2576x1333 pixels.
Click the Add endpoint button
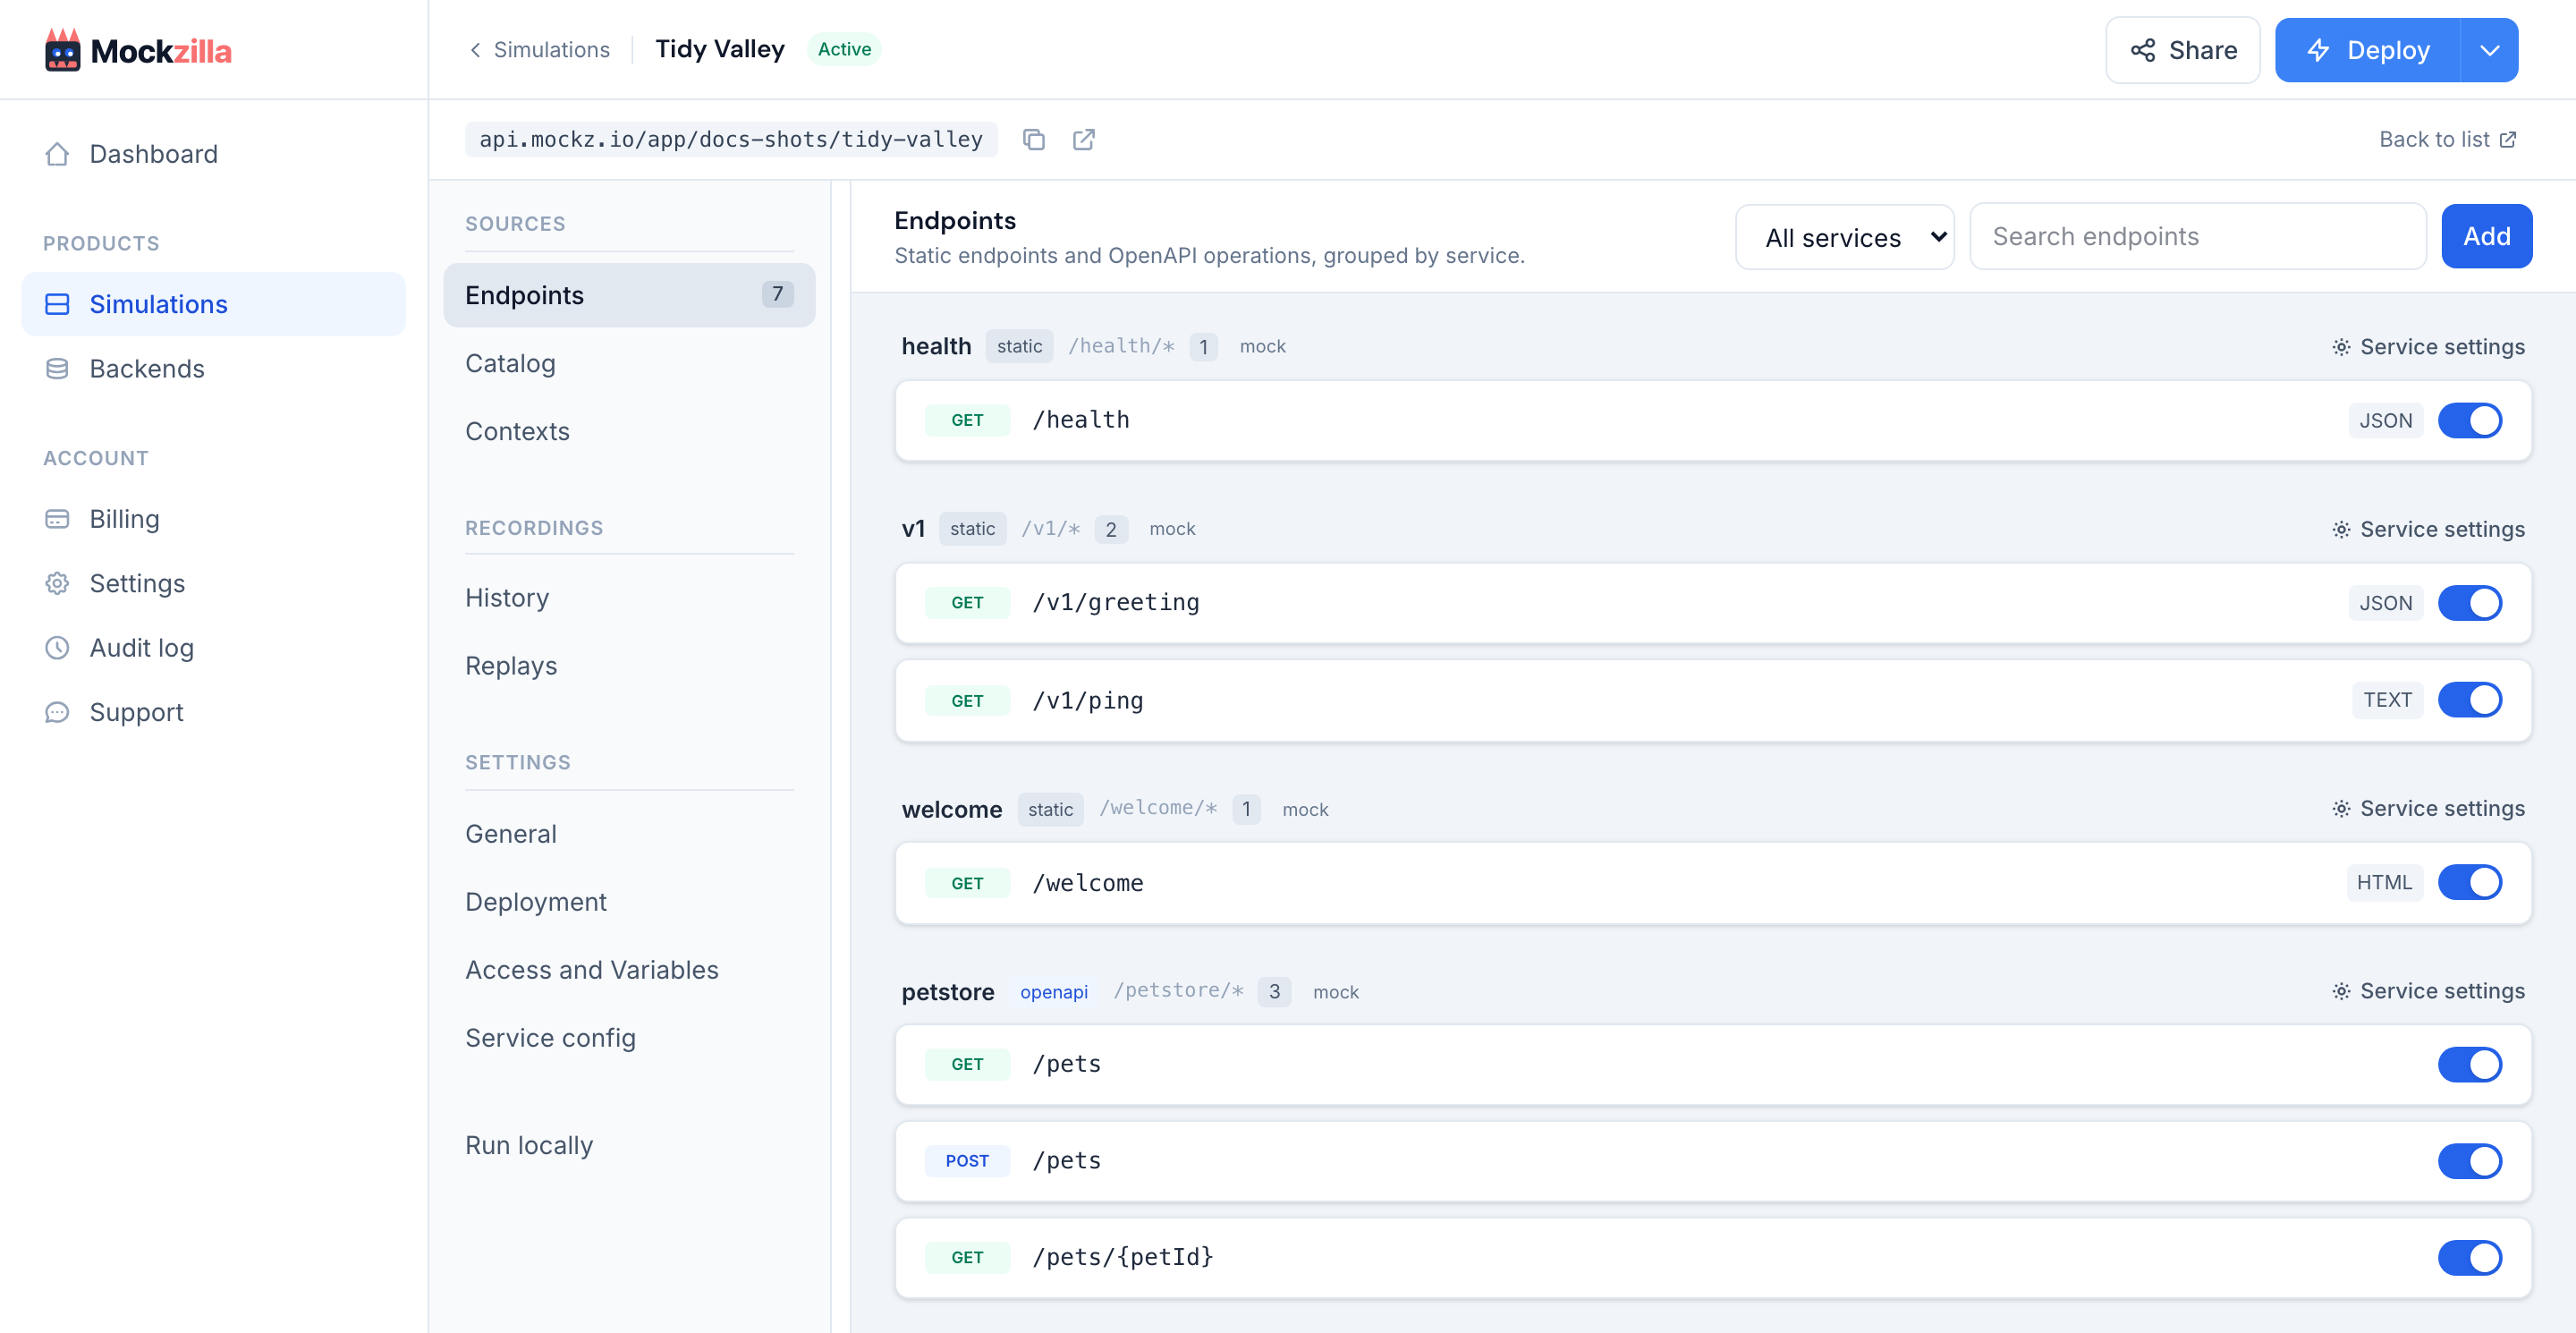pos(2486,236)
